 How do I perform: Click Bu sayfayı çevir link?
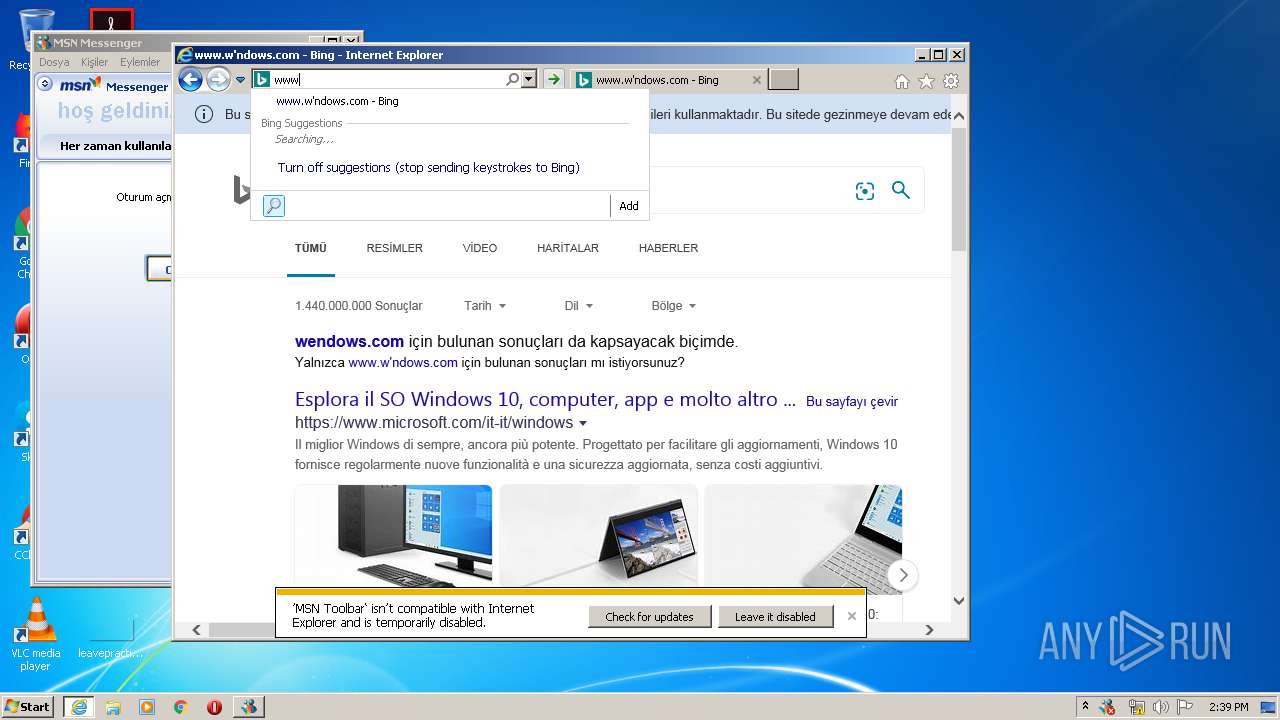852,401
